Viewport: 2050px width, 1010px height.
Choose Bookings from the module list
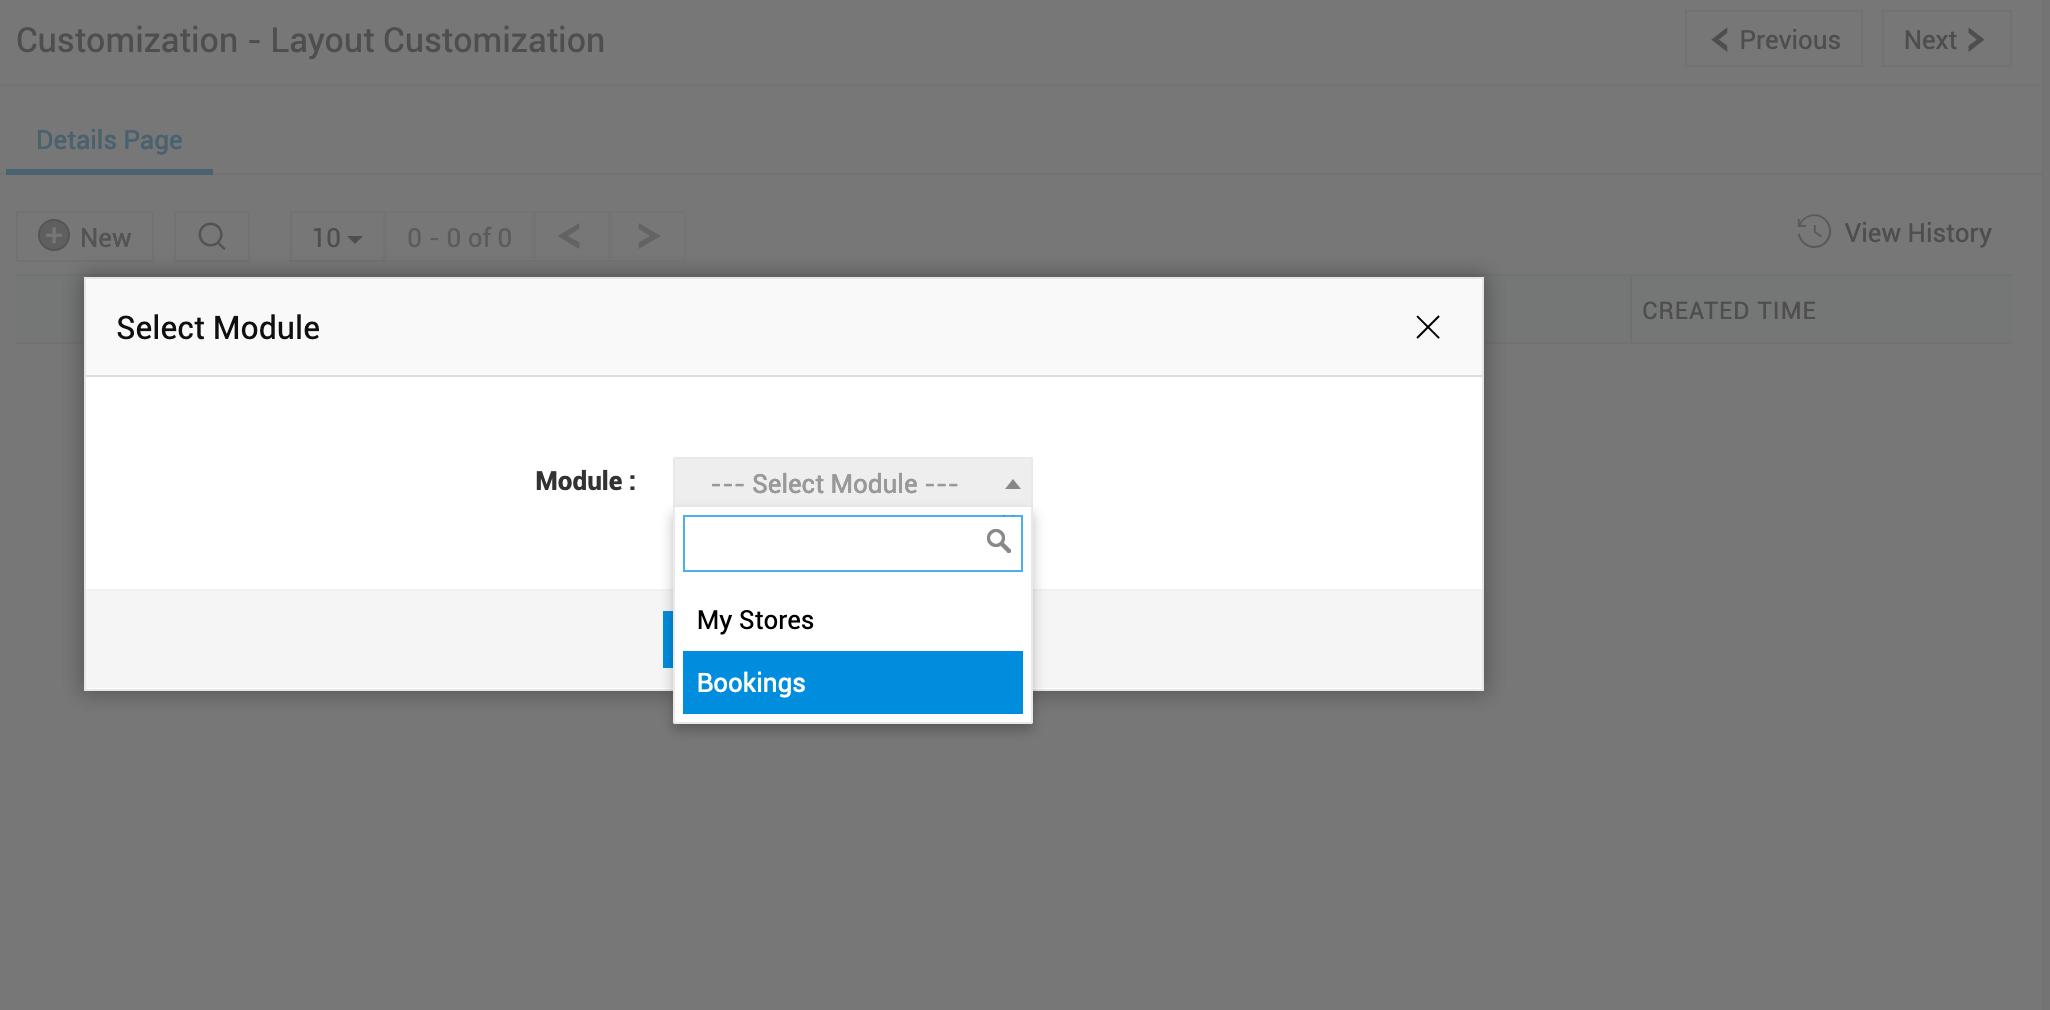[852, 682]
